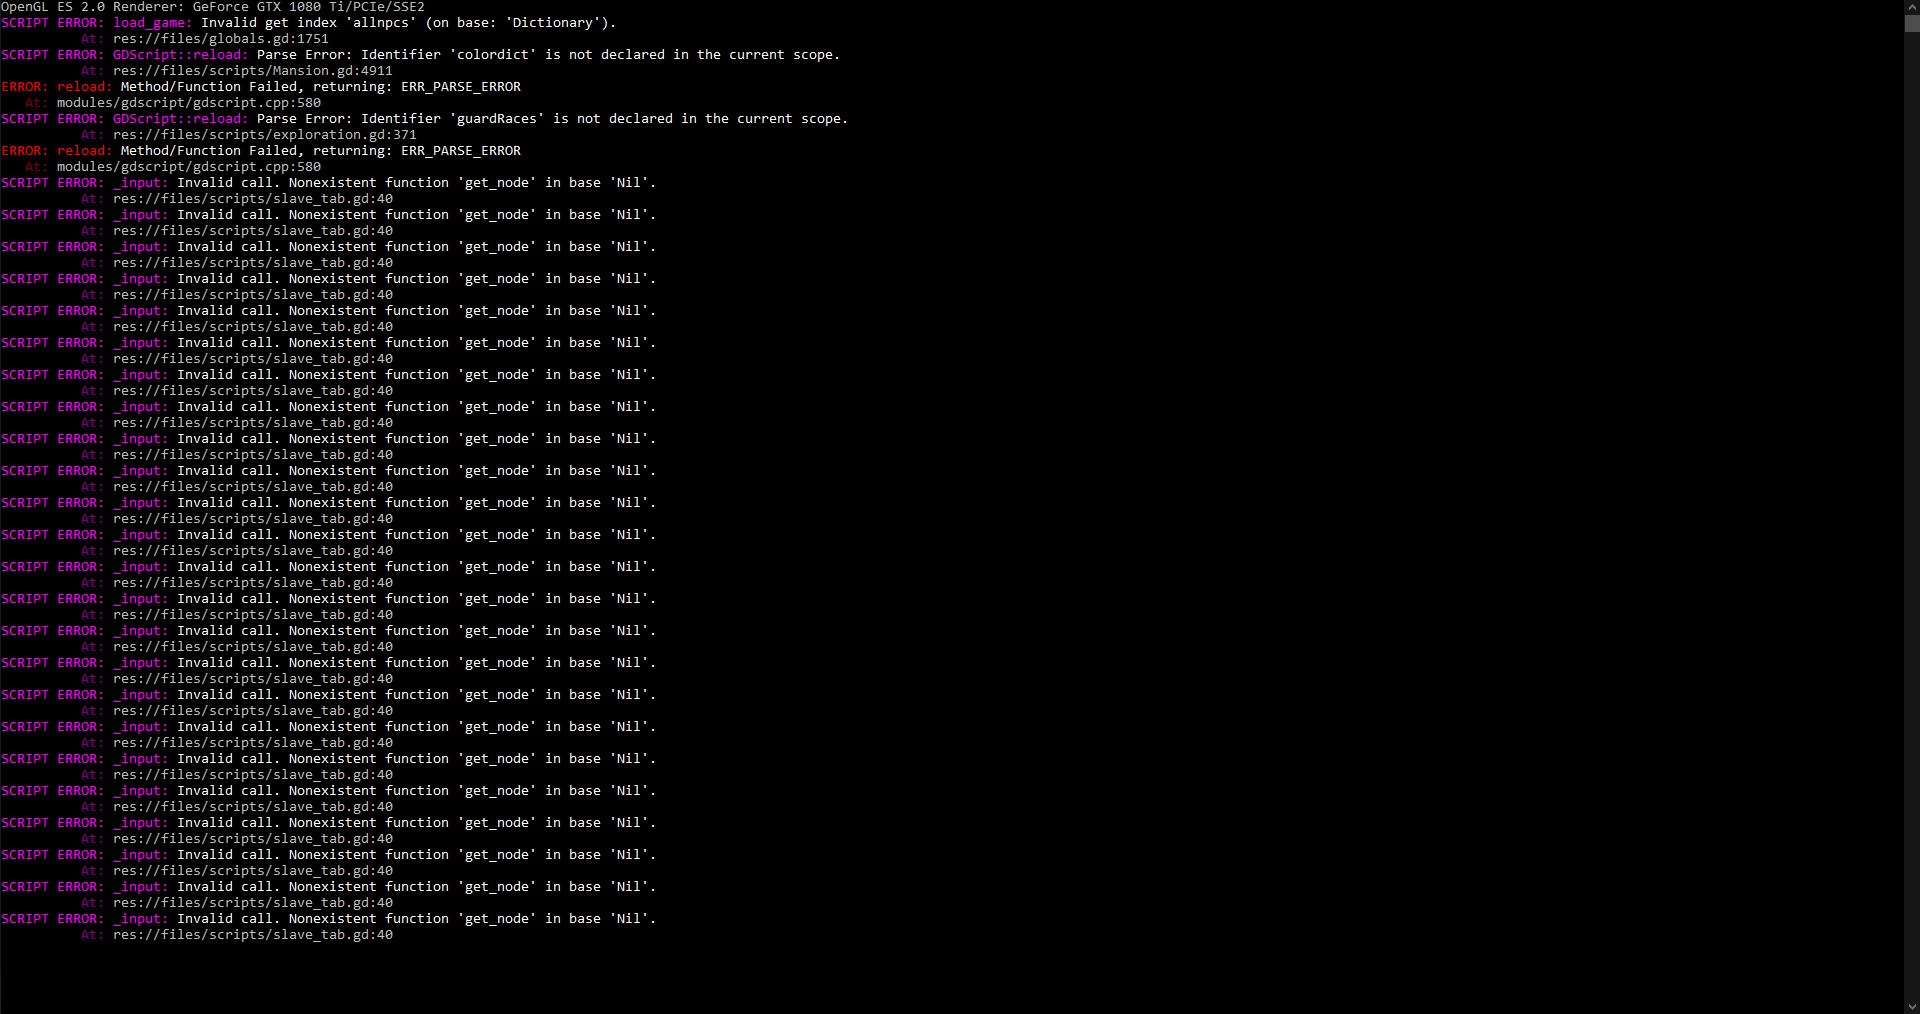The image size is (1920, 1014).
Task: Click the first 'get_node' Nil error line
Action: (x=328, y=183)
